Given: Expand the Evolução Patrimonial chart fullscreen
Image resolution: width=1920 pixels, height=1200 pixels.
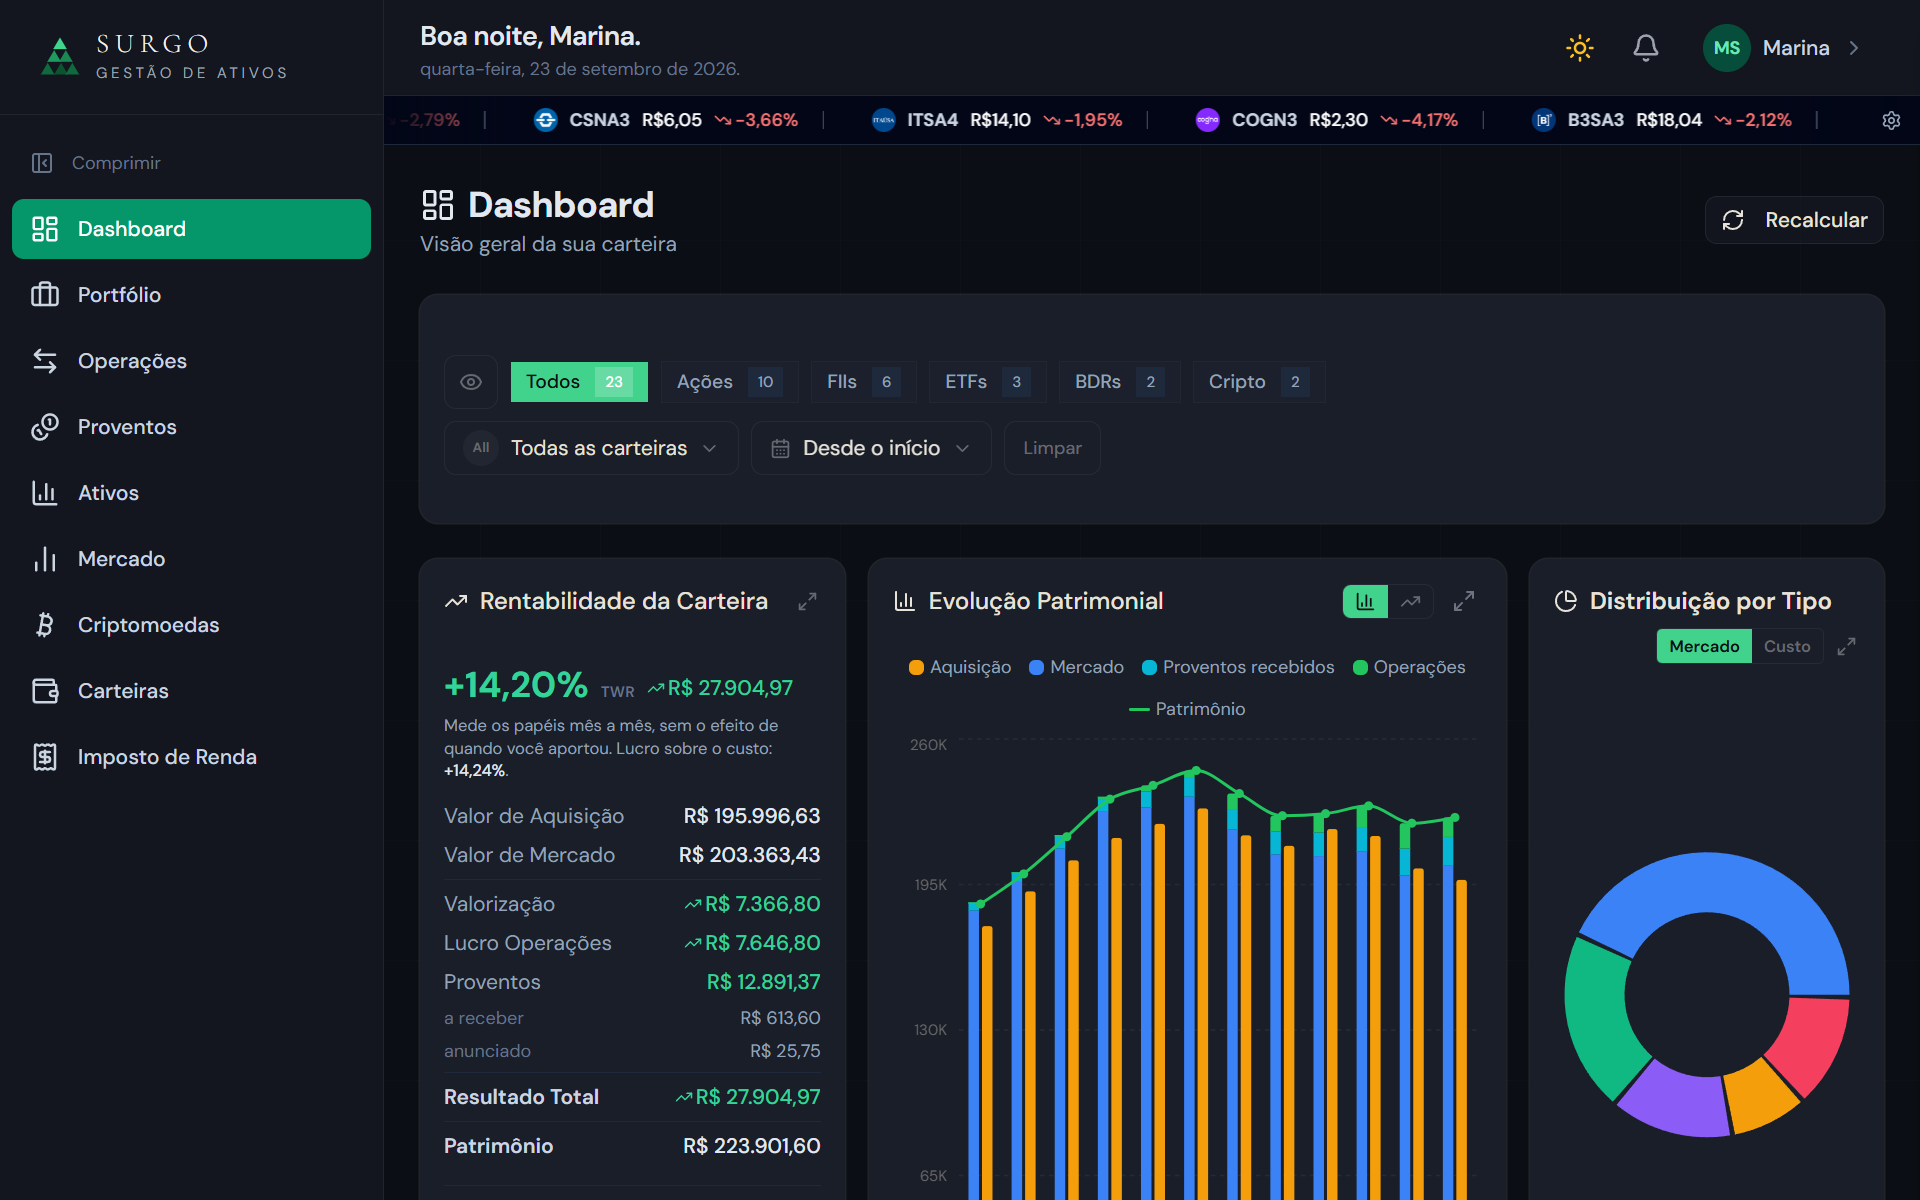Looking at the screenshot, I should [1464, 601].
